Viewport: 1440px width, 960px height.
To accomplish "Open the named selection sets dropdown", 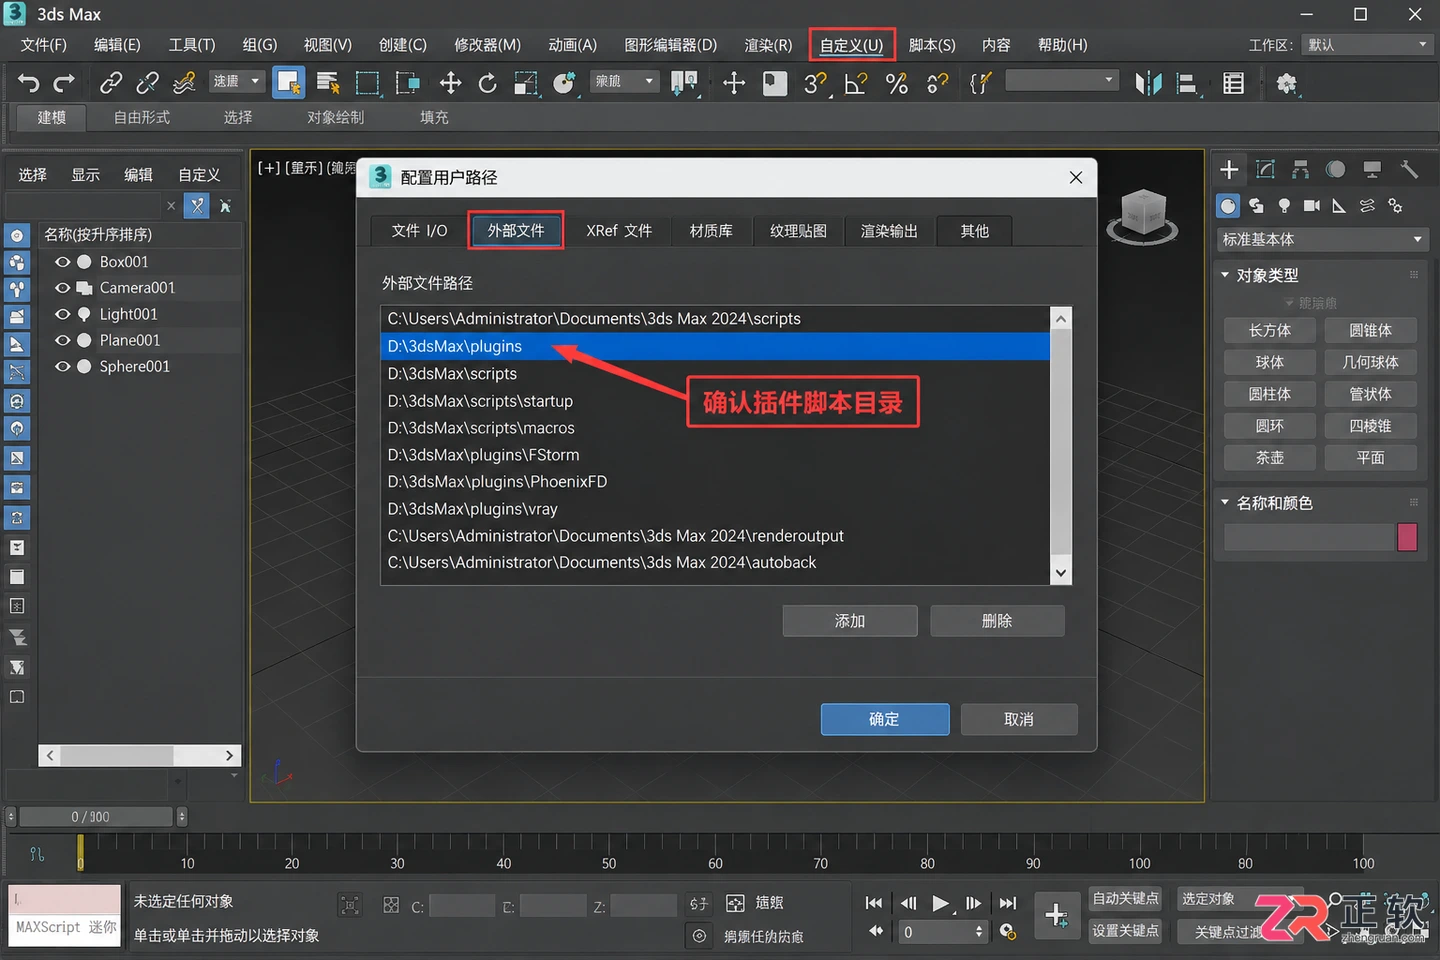I will pyautogui.click(x=1061, y=80).
